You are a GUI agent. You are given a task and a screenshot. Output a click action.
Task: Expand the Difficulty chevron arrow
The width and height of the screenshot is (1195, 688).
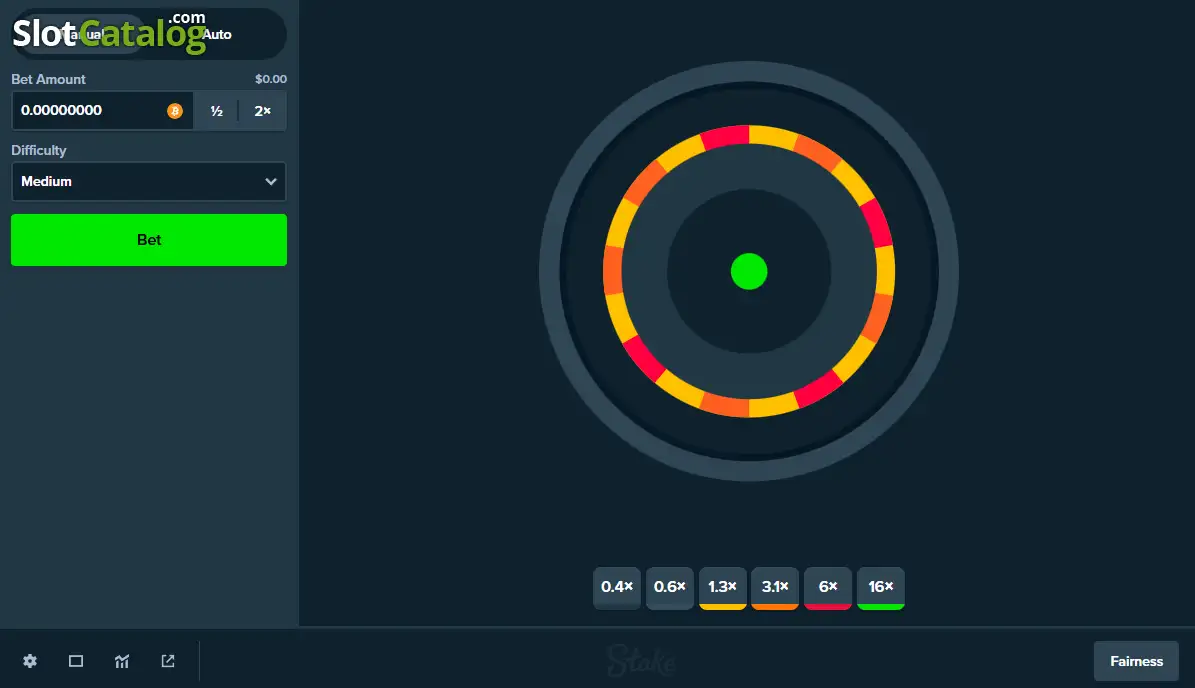tap(271, 181)
